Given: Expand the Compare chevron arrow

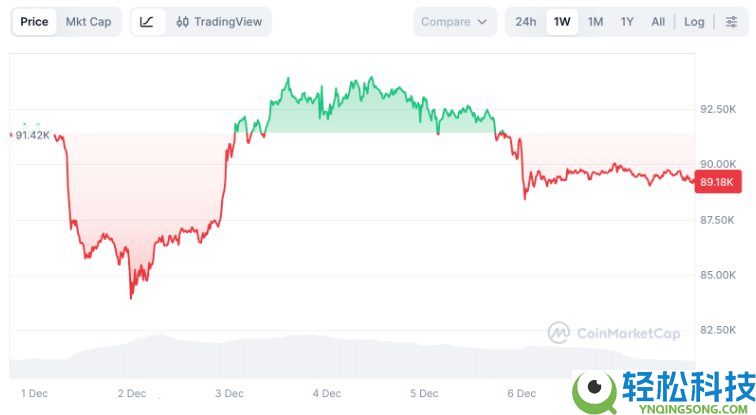Looking at the screenshot, I should [482, 22].
